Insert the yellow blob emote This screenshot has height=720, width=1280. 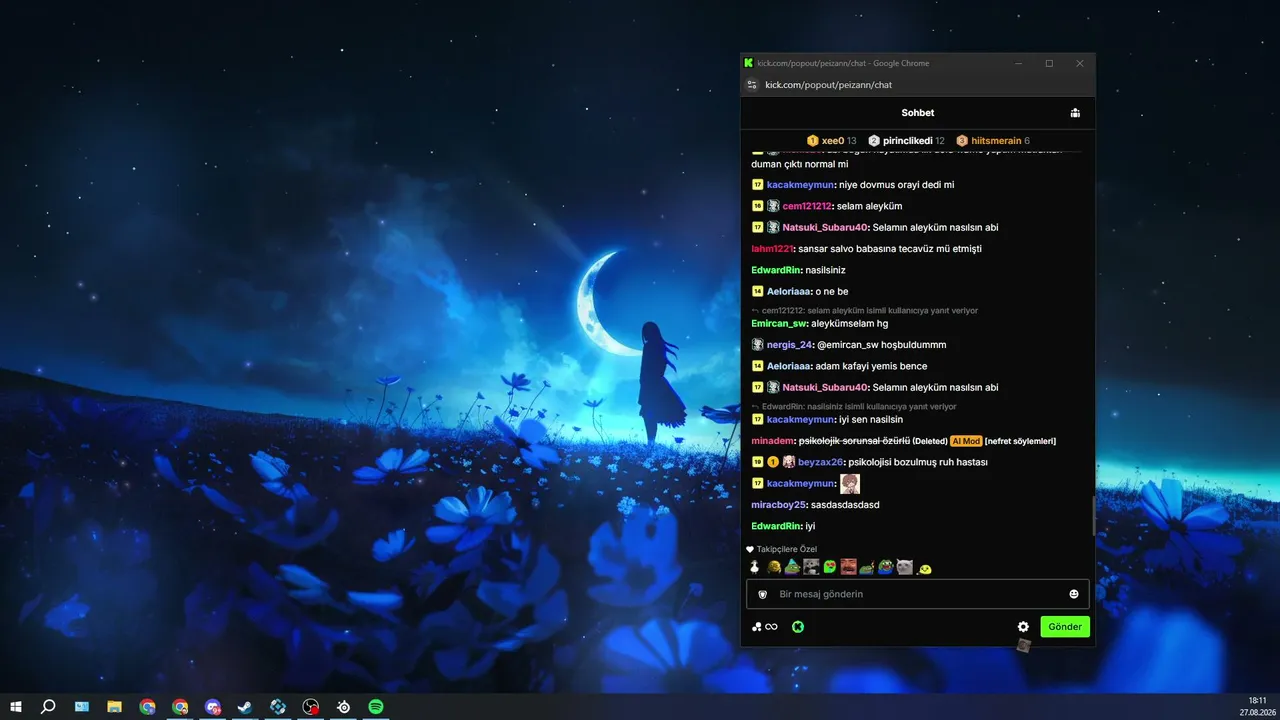925,569
